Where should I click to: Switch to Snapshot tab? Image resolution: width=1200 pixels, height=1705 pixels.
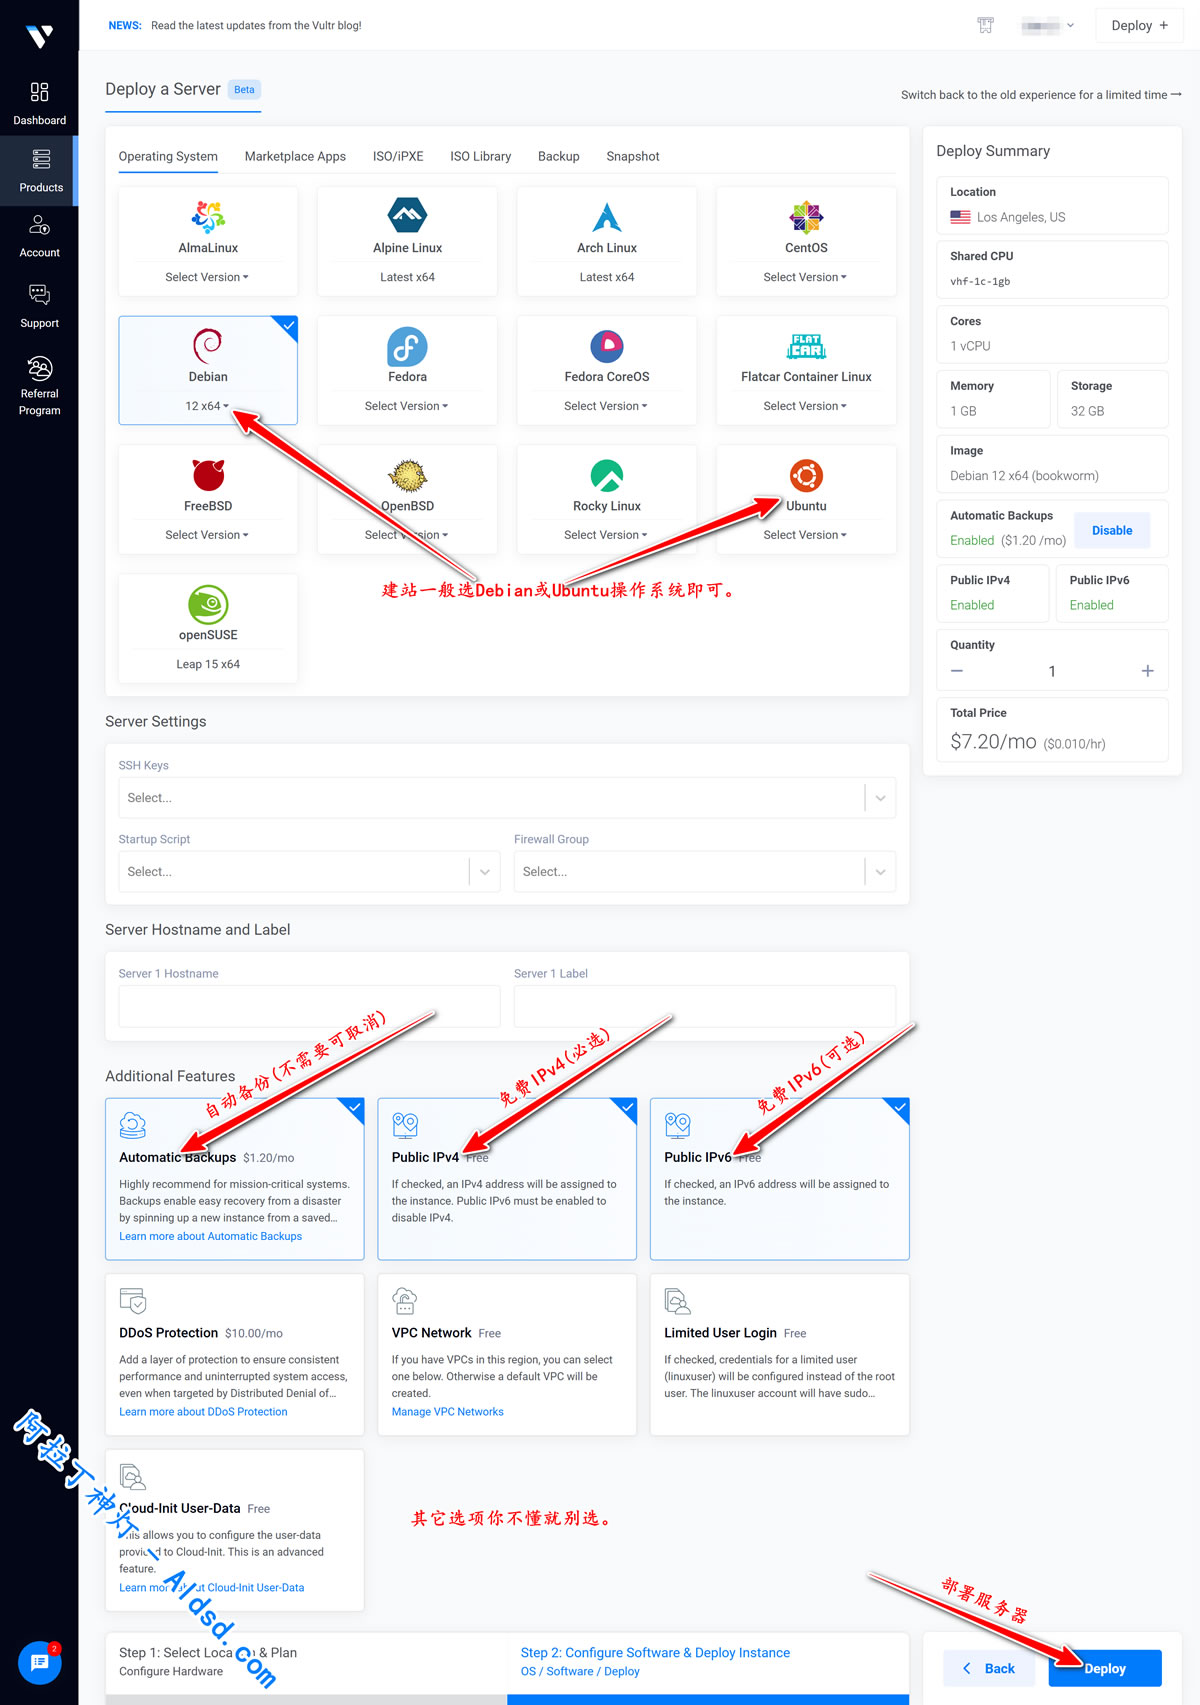point(633,156)
